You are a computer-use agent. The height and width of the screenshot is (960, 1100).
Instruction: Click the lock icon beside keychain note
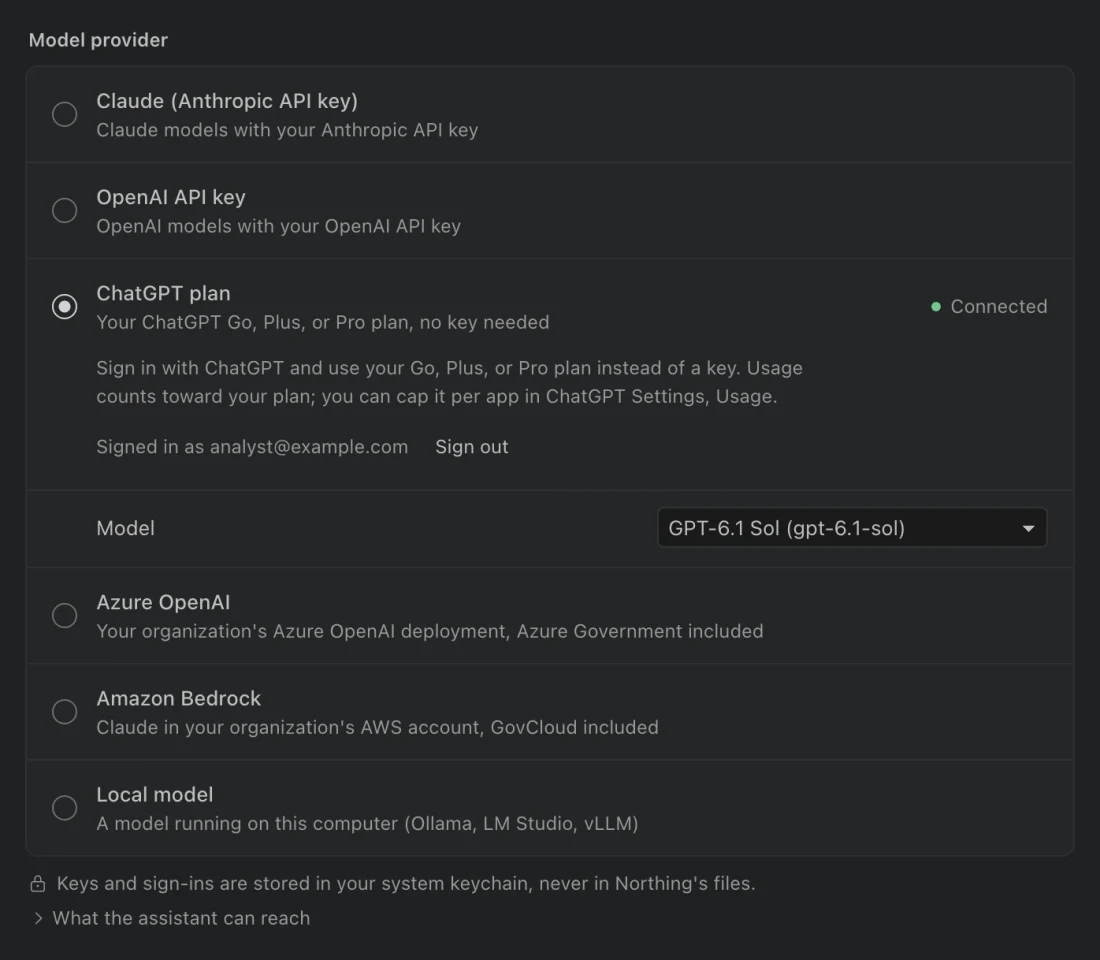point(38,884)
